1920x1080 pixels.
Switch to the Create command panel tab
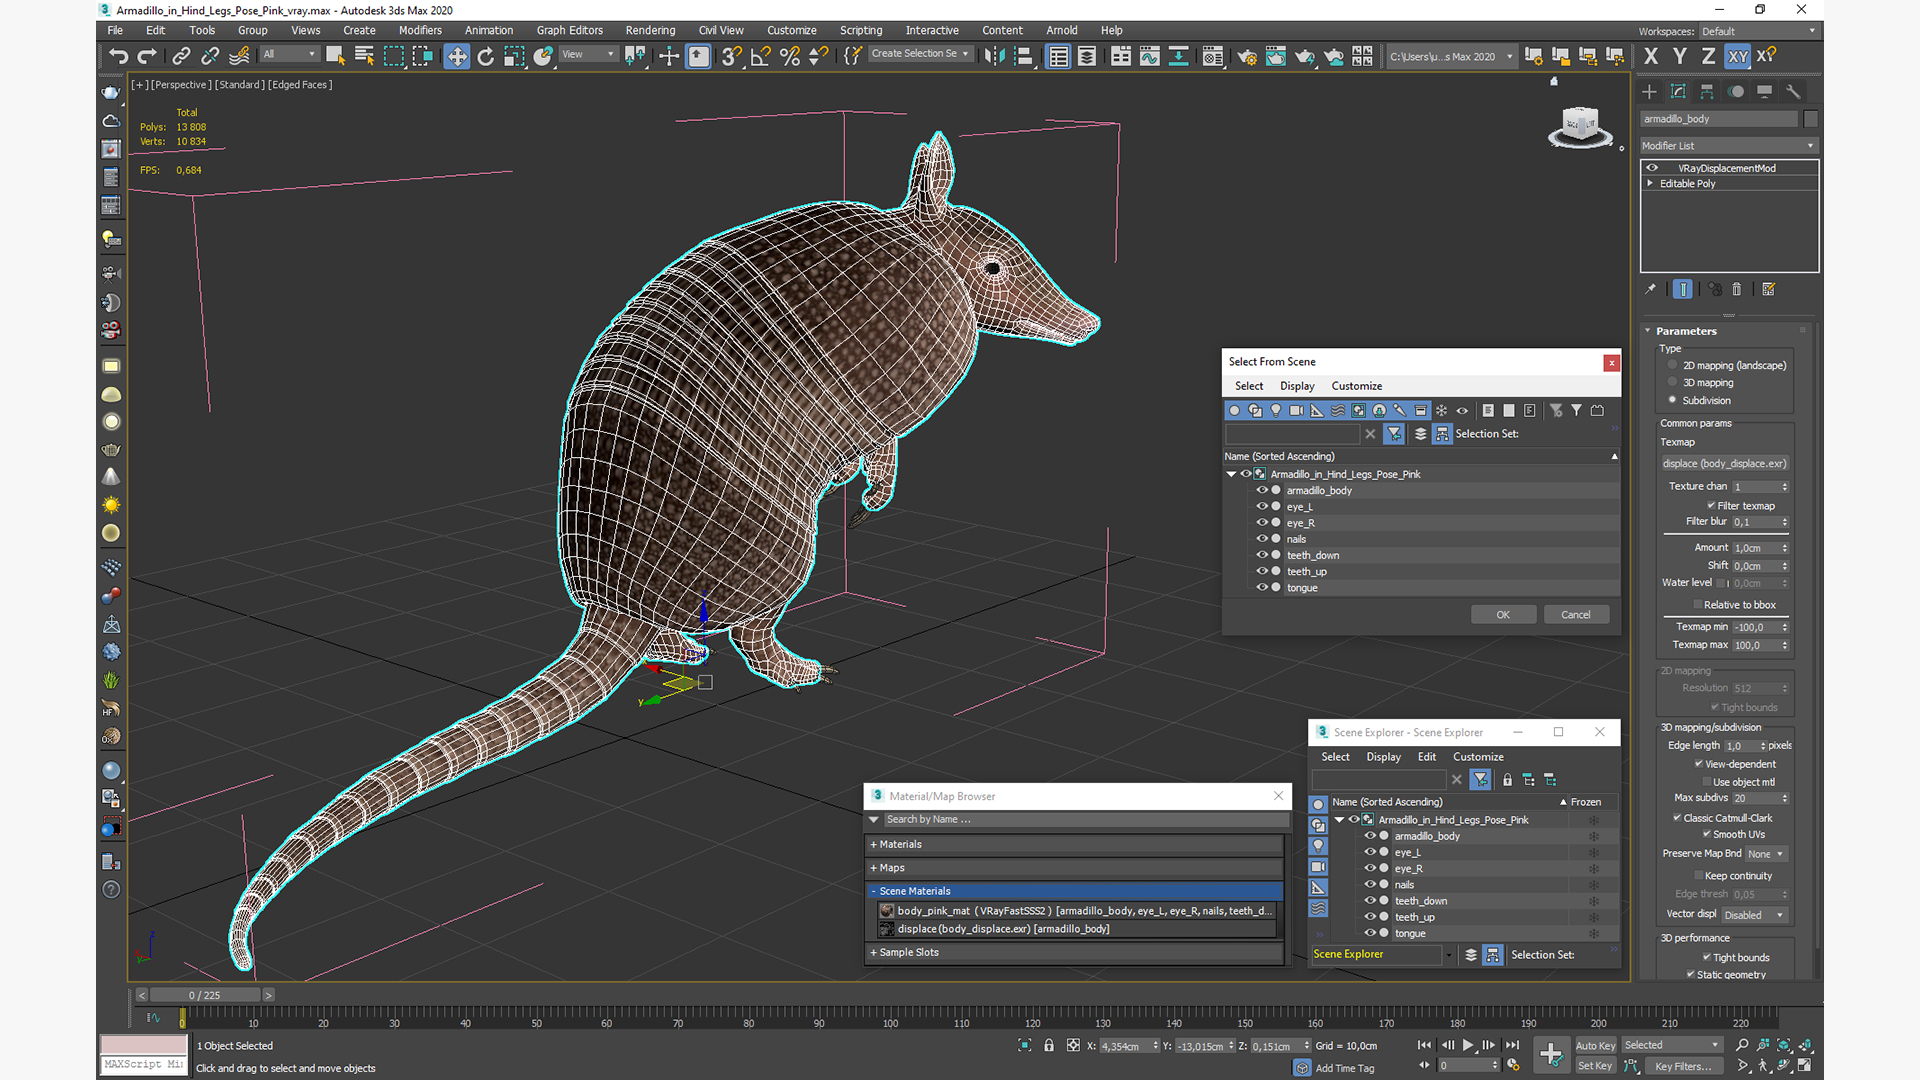pos(1650,91)
